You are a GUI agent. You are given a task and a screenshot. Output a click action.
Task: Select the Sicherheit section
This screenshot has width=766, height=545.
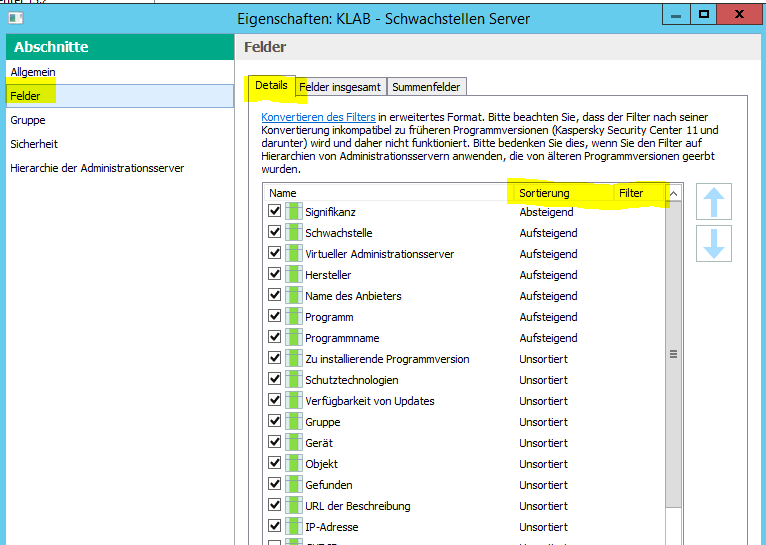coord(34,144)
